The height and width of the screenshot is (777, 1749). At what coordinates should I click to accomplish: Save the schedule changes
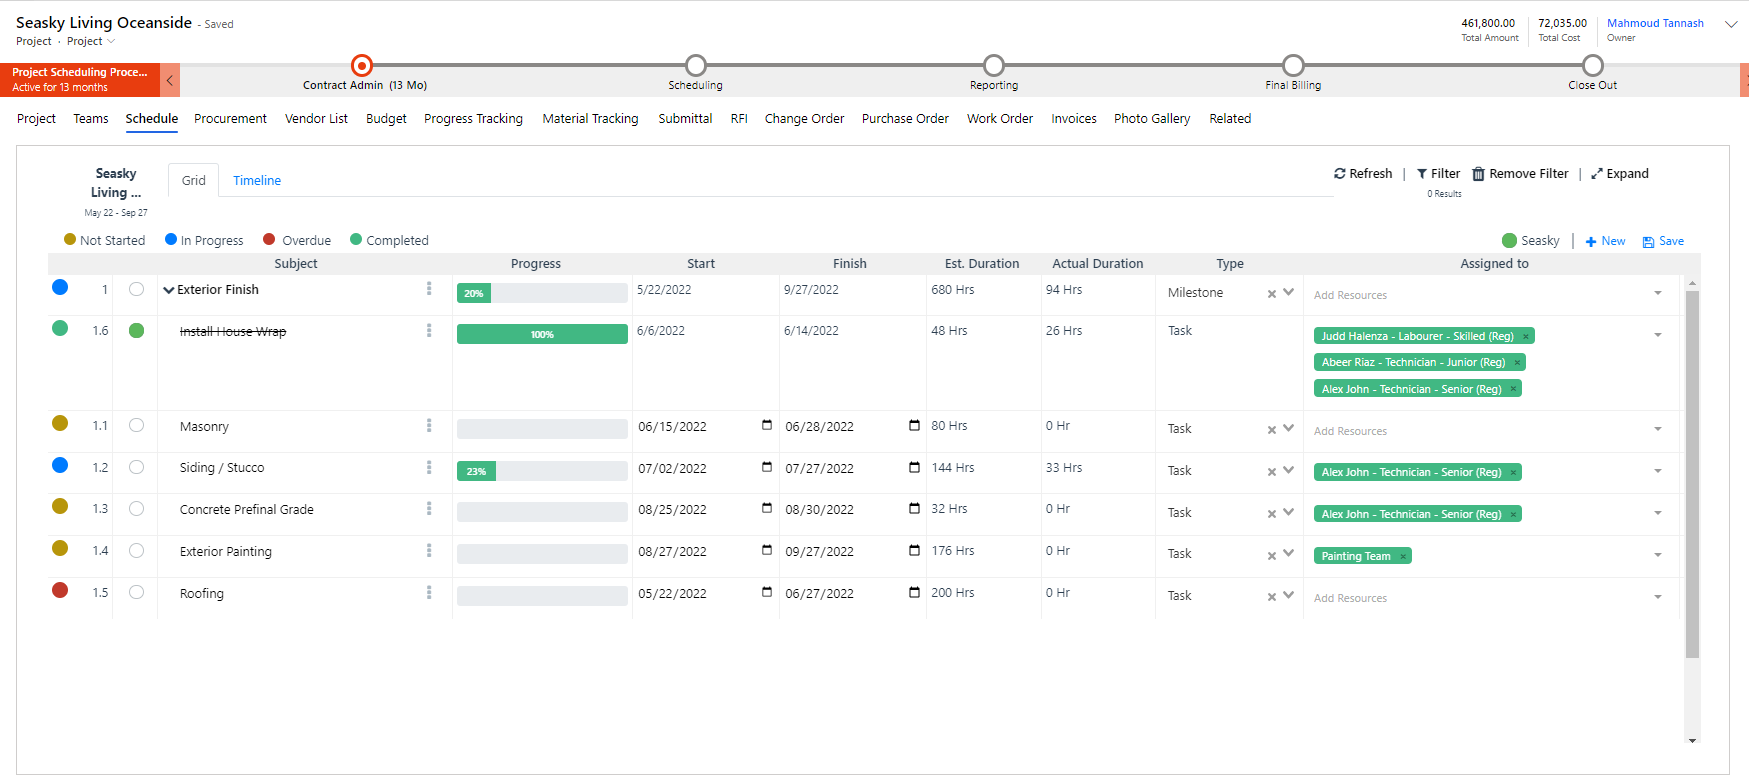(1663, 242)
